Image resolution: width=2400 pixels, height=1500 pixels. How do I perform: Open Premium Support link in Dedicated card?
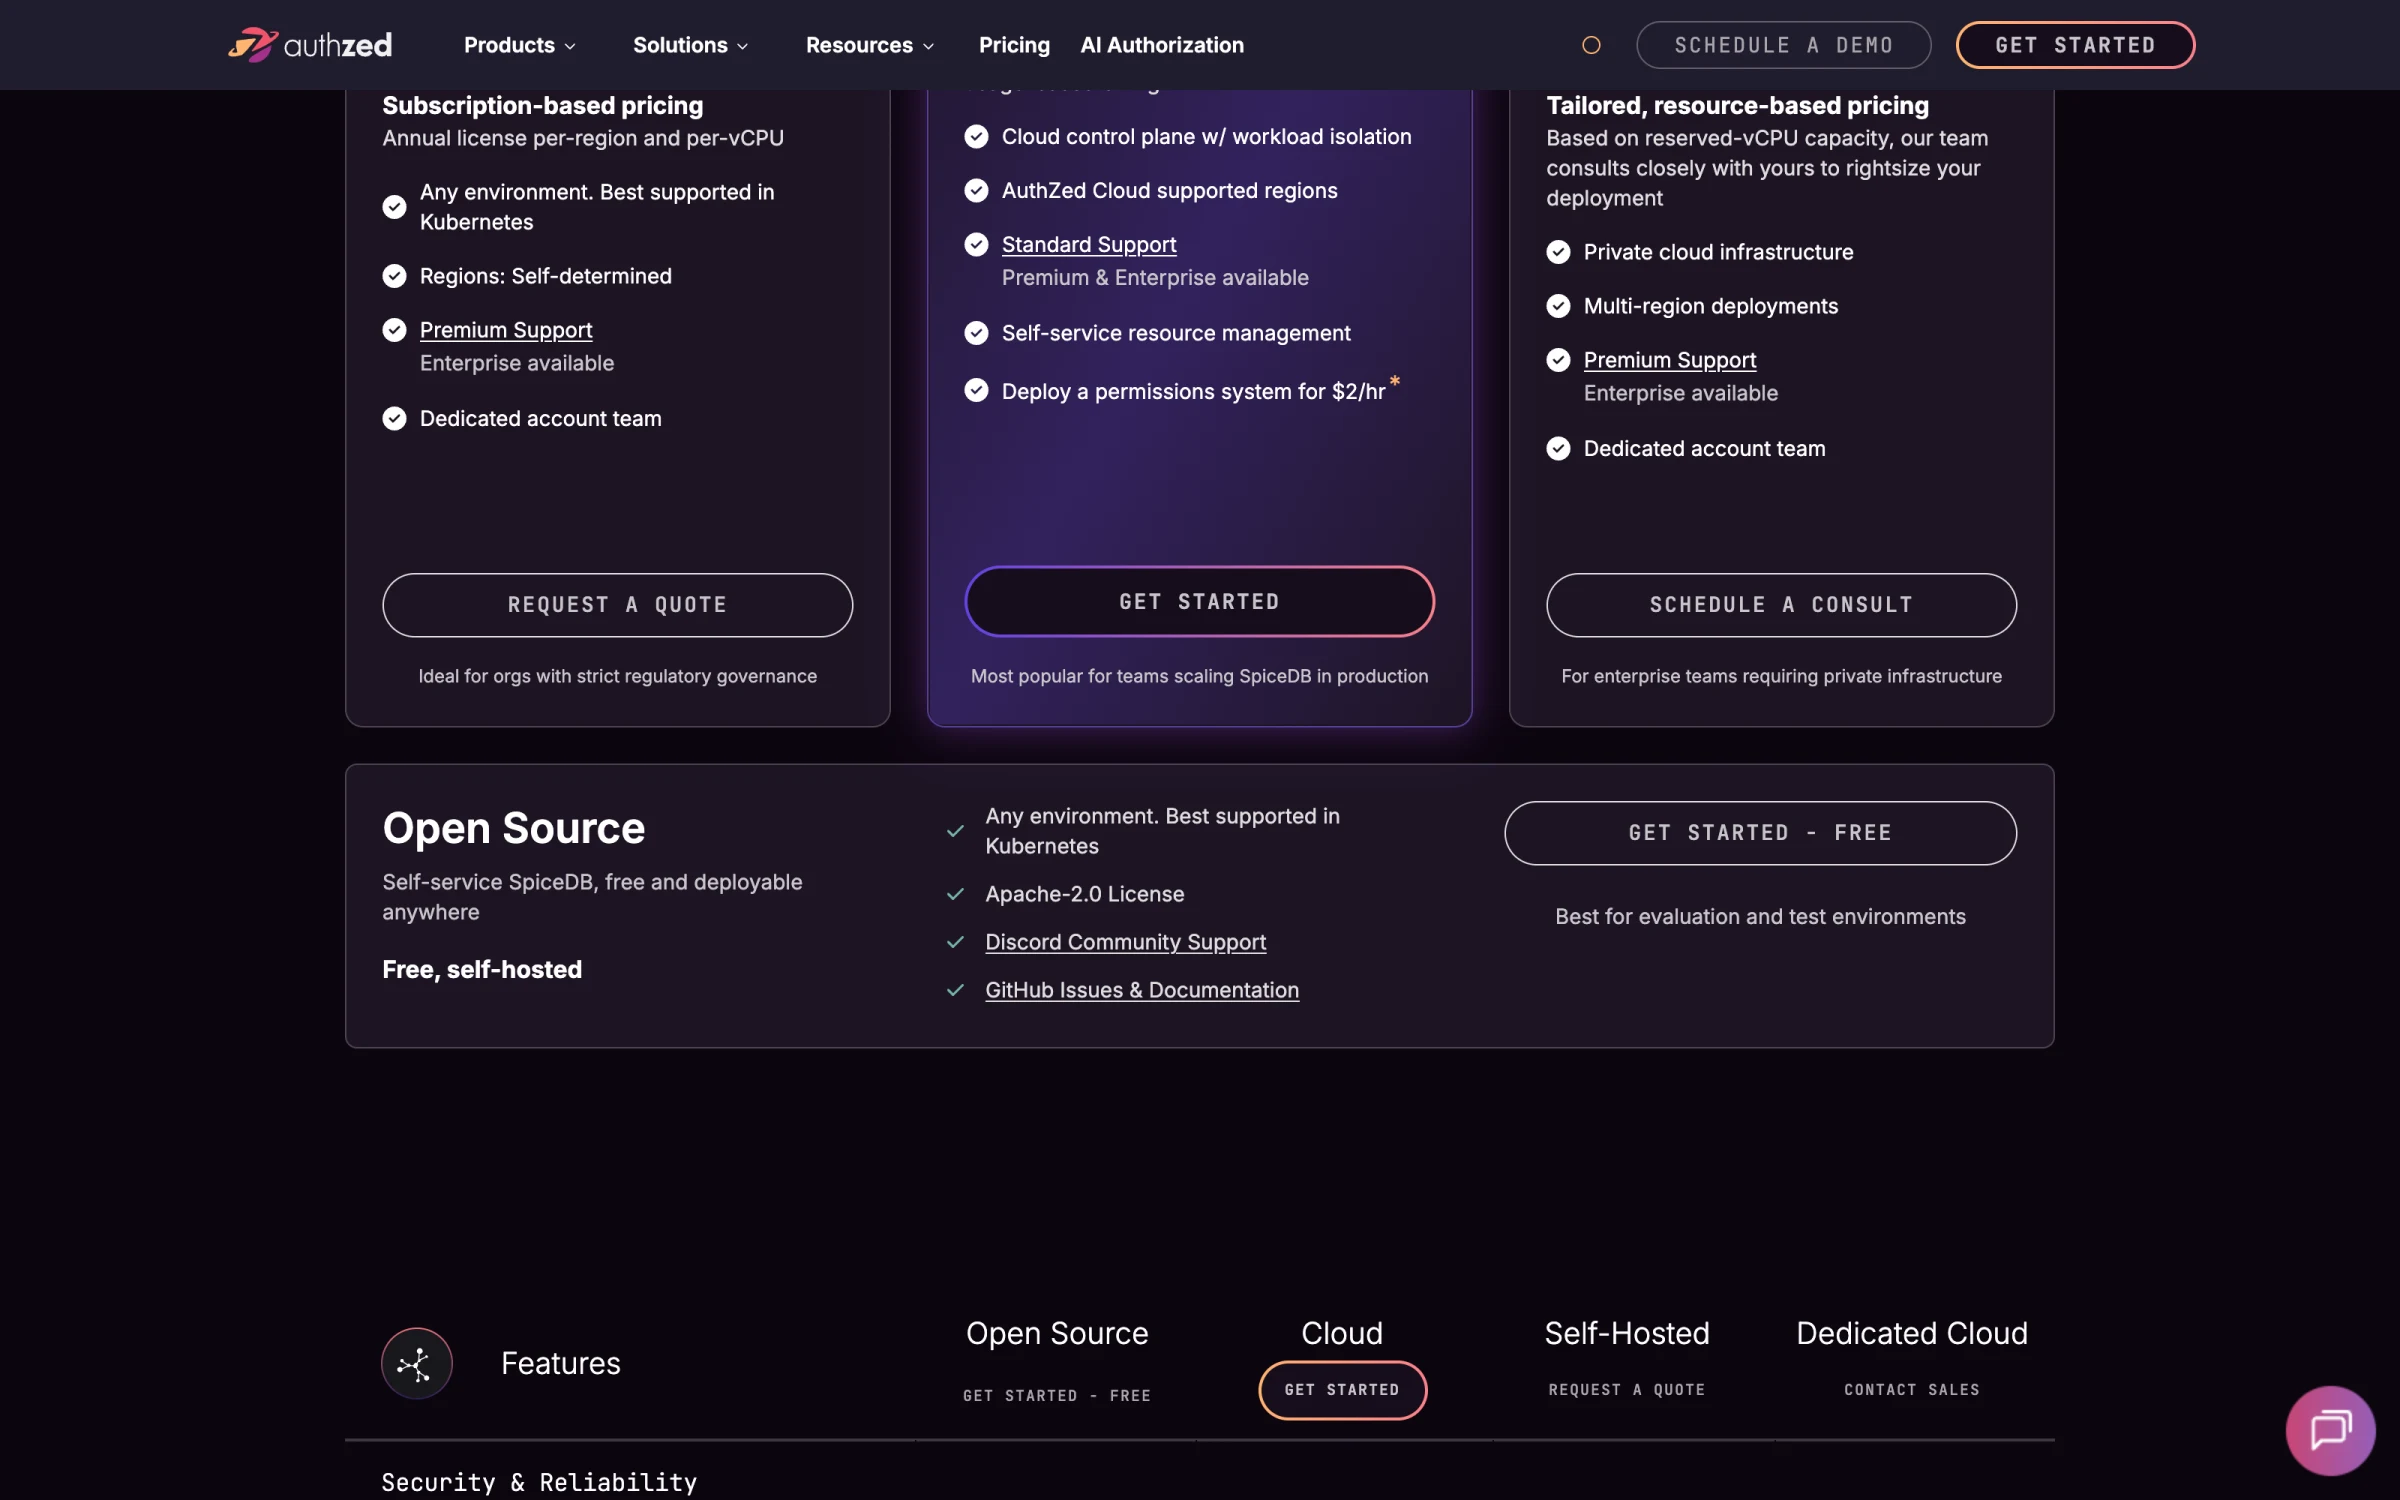(1669, 360)
